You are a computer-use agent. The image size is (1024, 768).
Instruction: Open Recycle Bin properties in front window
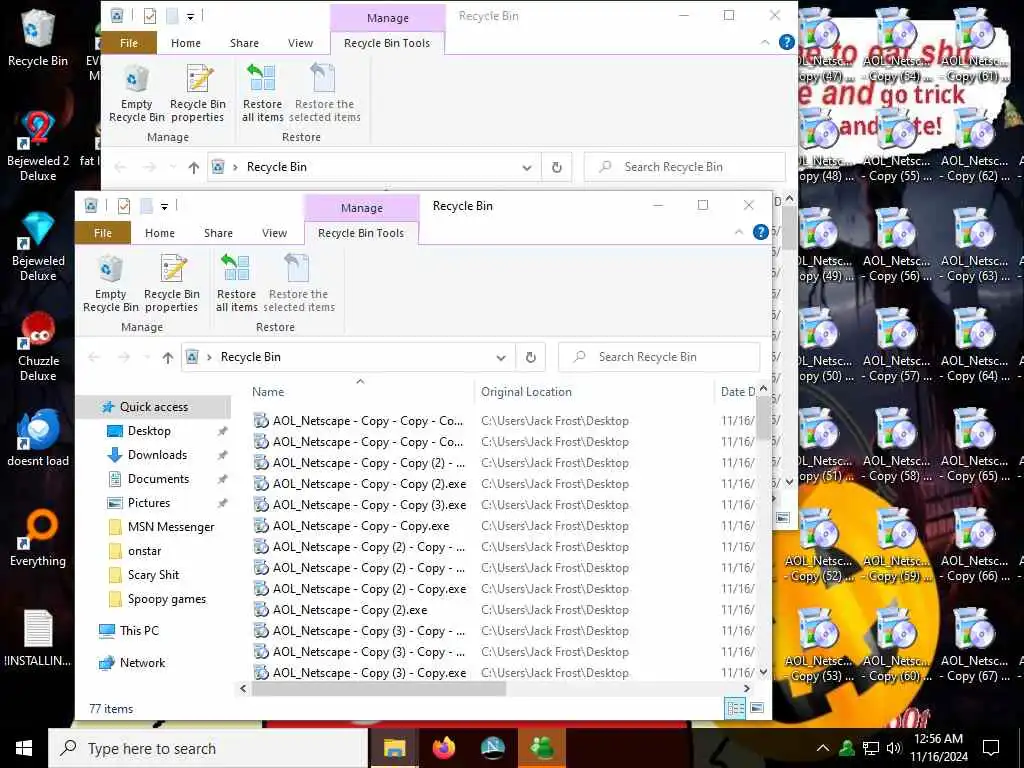coord(172,284)
